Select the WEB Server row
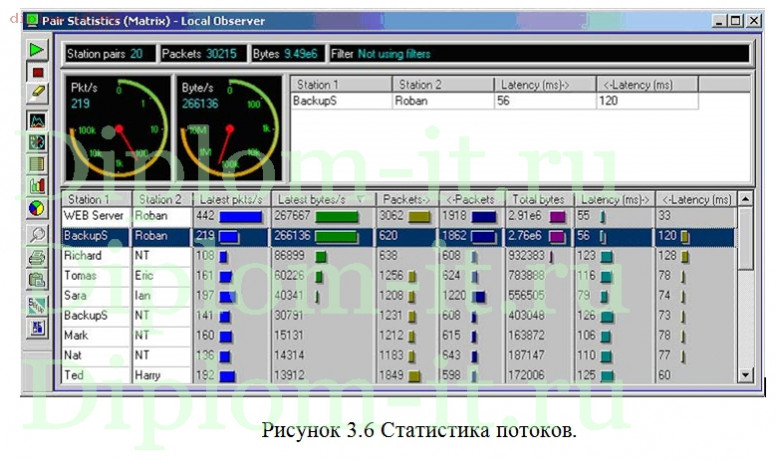This screenshot has width=776, height=460. tap(399, 216)
